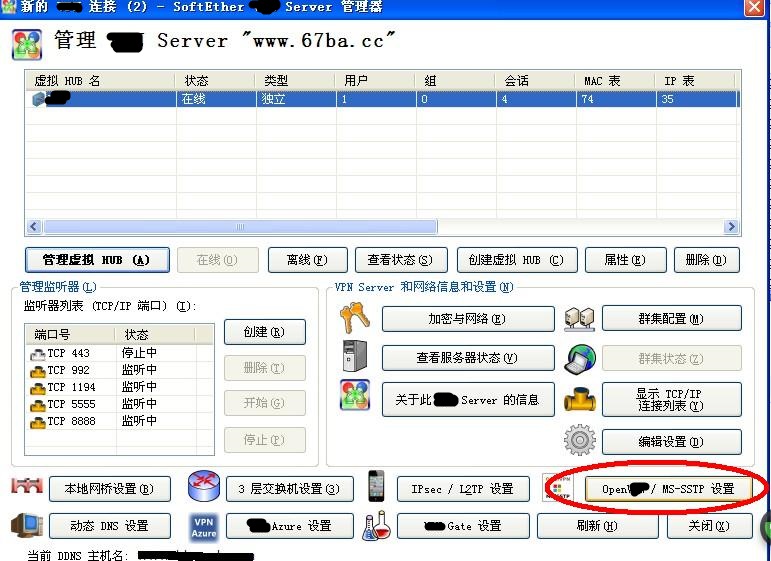771x561 pixels.
Task: Select the online virtual HUB row
Action: tap(380, 99)
